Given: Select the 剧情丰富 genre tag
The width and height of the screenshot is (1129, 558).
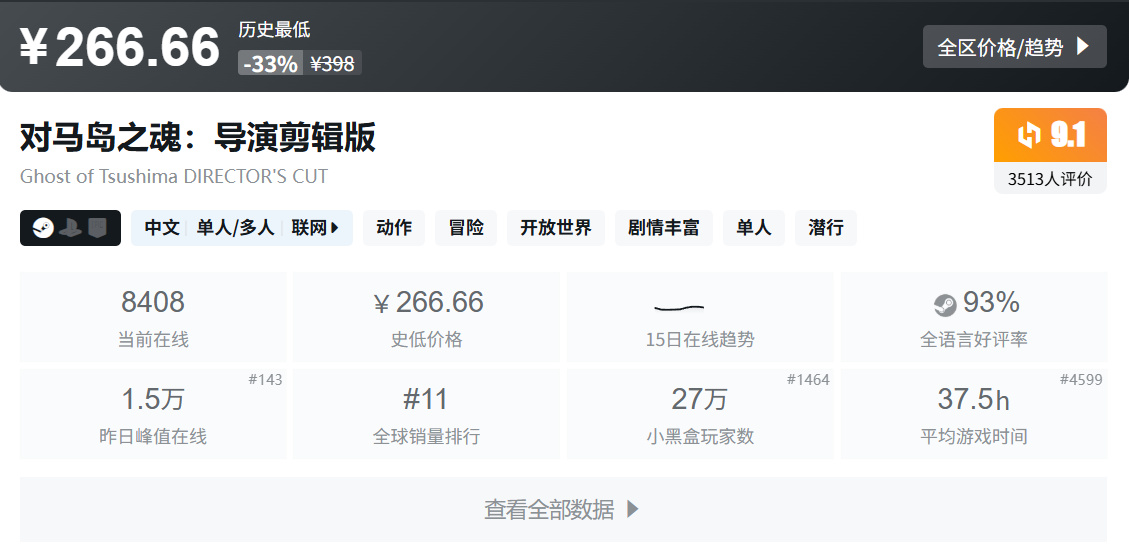Looking at the screenshot, I should (664, 228).
